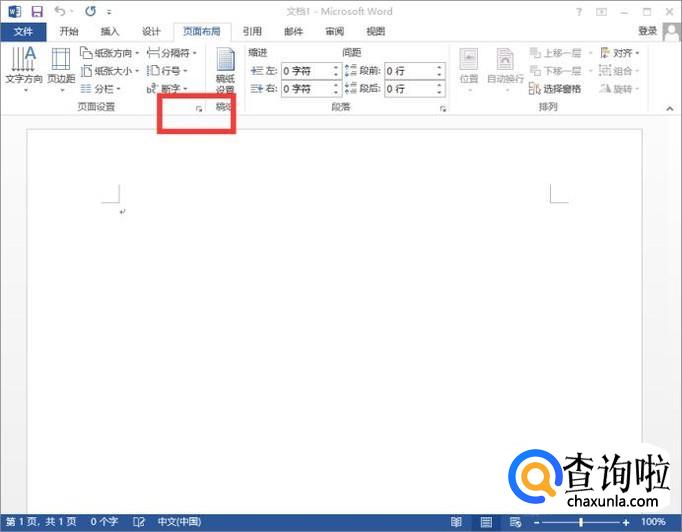
Task: Click the proofing icon in status bar
Action: pos(139,522)
